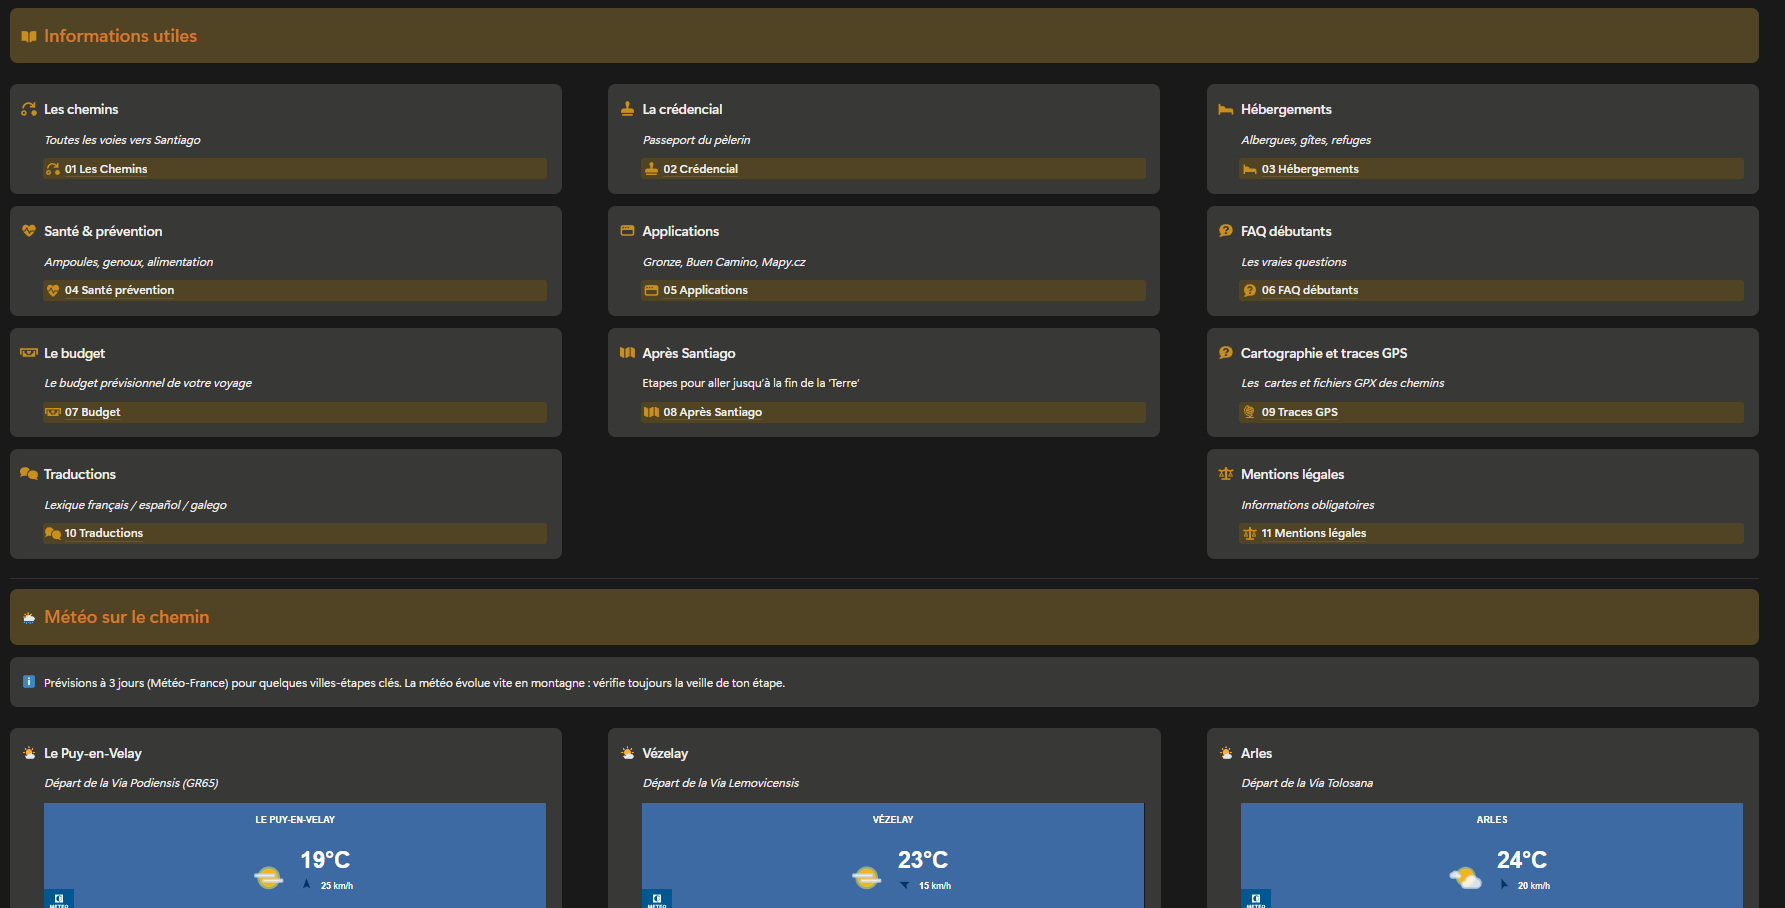Screen dimensions: 1785x908
Task: Click the Météo sur le chemin section title
Action: point(127,617)
